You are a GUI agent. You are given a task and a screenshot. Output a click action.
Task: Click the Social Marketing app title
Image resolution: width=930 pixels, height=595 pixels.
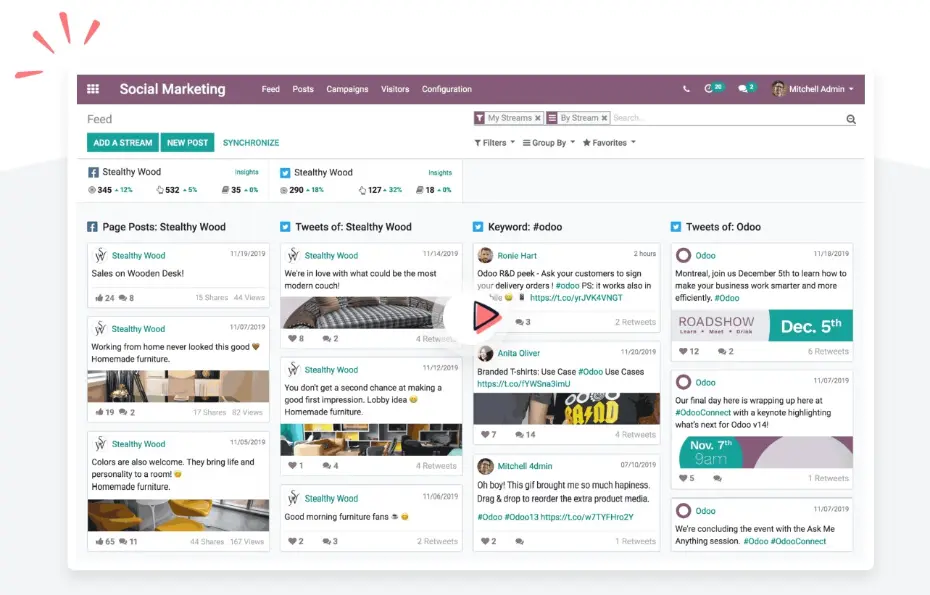point(173,89)
